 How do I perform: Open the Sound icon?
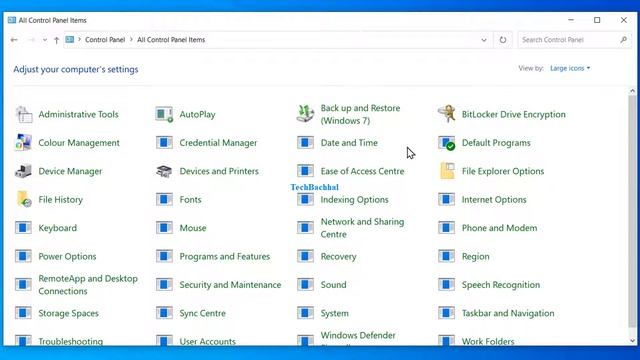click(x=305, y=284)
